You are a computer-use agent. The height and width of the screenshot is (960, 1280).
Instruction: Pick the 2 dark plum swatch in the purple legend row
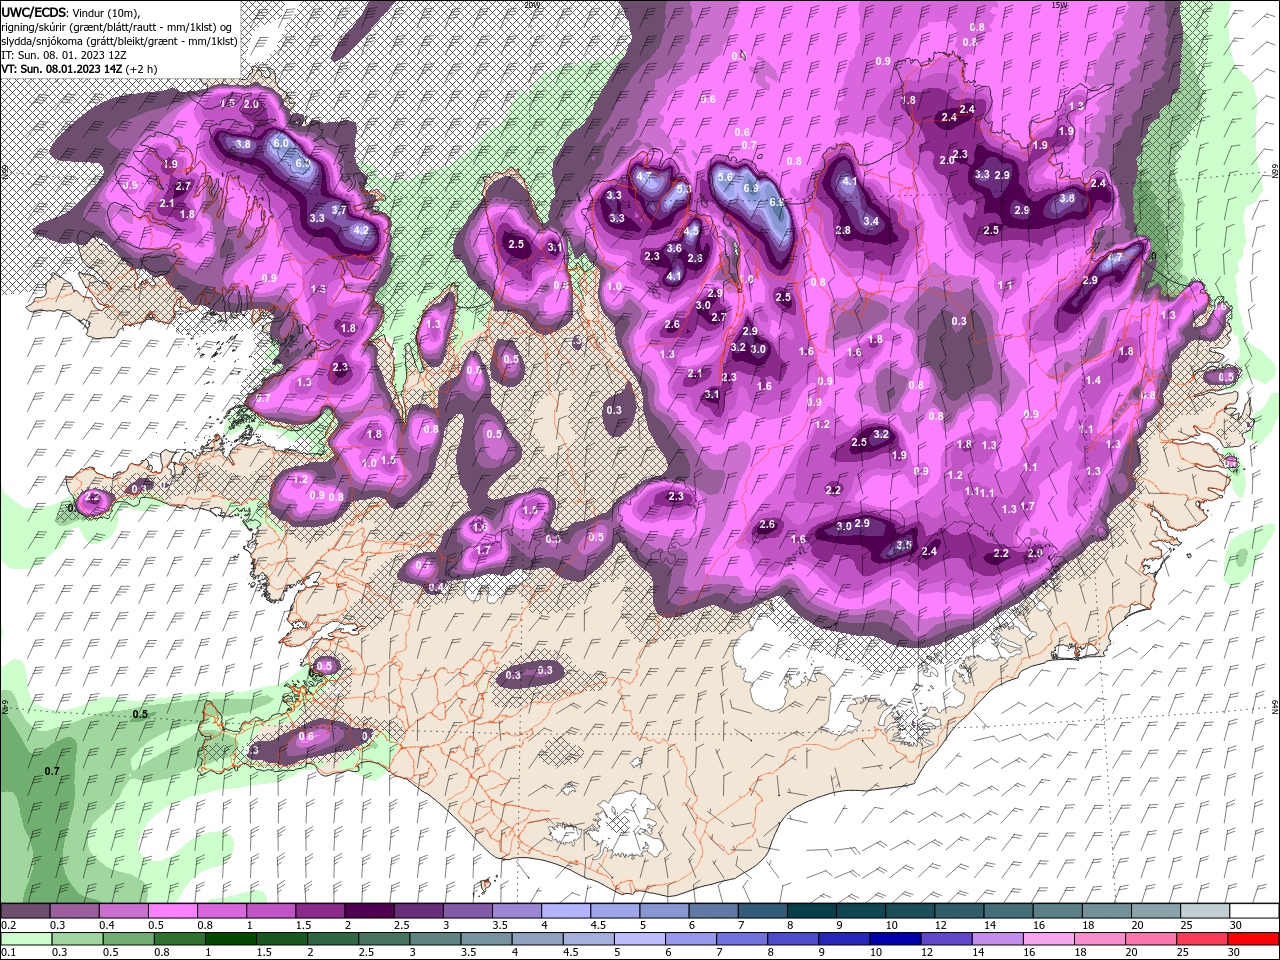[369, 911]
